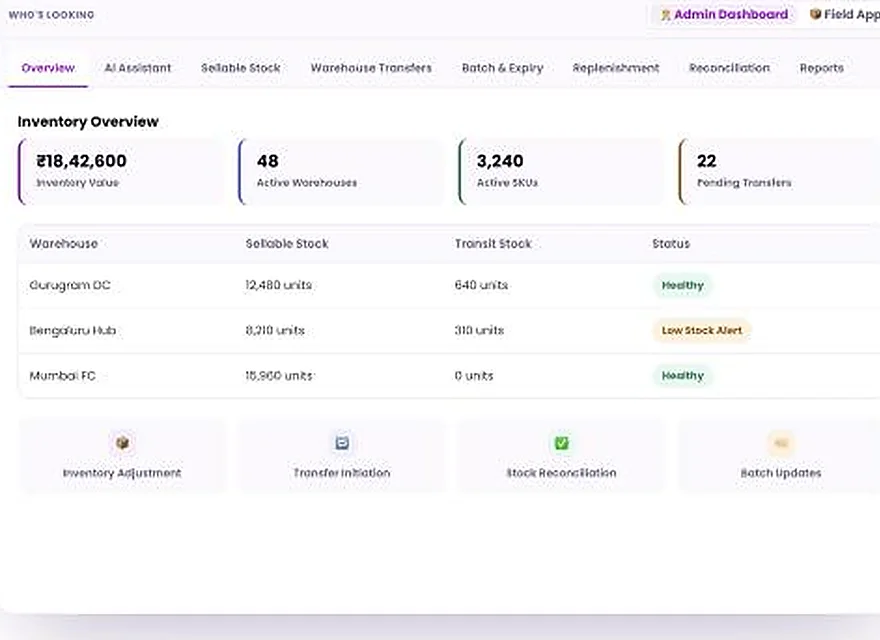The image size is (880, 640).
Task: Click the 0 units transit cell
Action: (474, 376)
